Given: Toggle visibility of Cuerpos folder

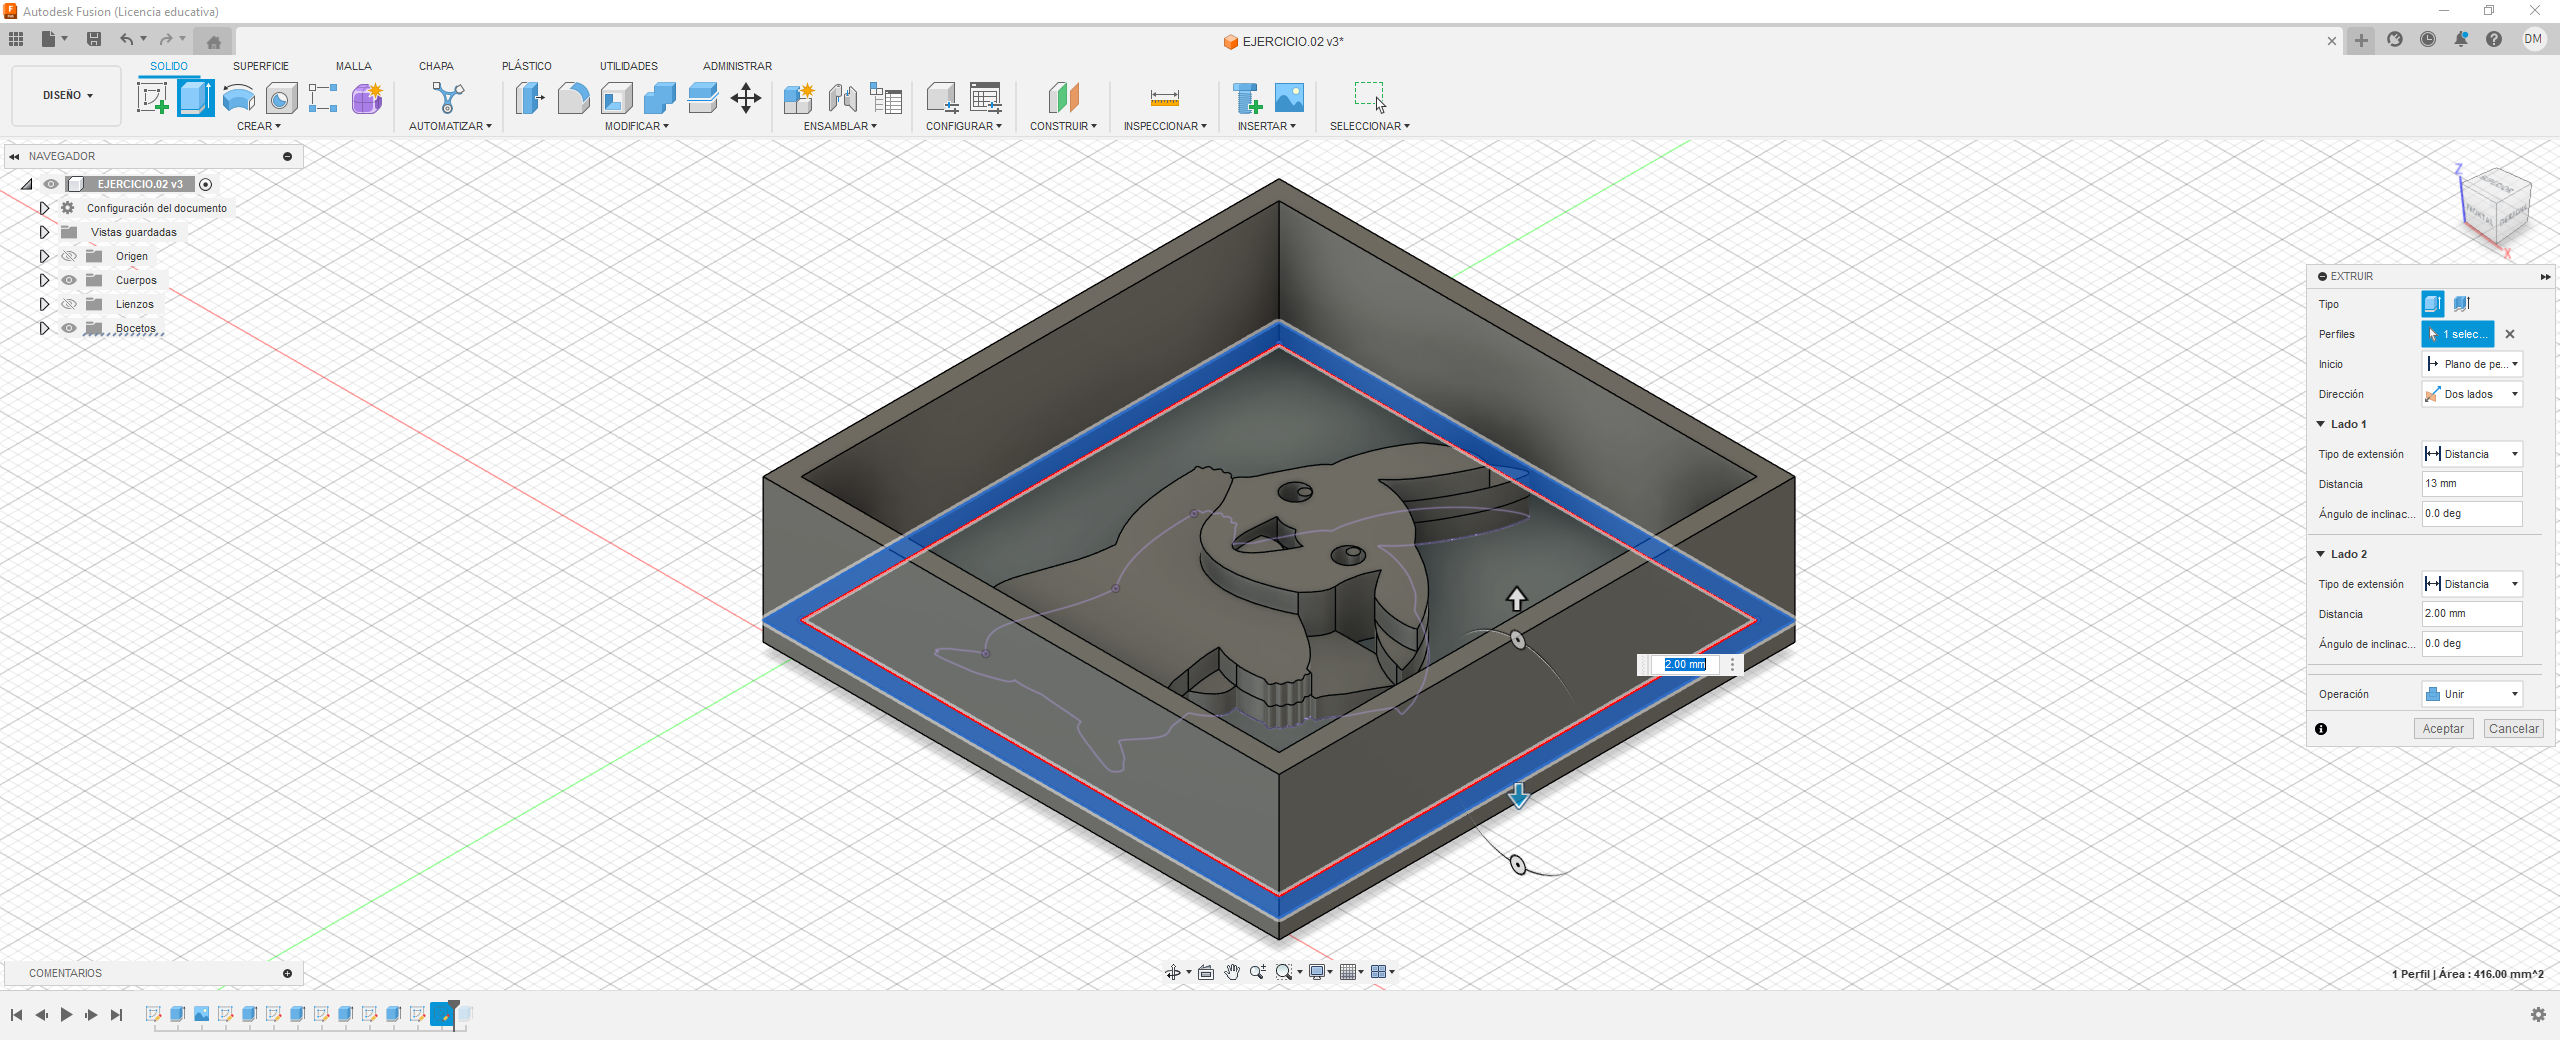Looking at the screenshot, I should (x=69, y=280).
